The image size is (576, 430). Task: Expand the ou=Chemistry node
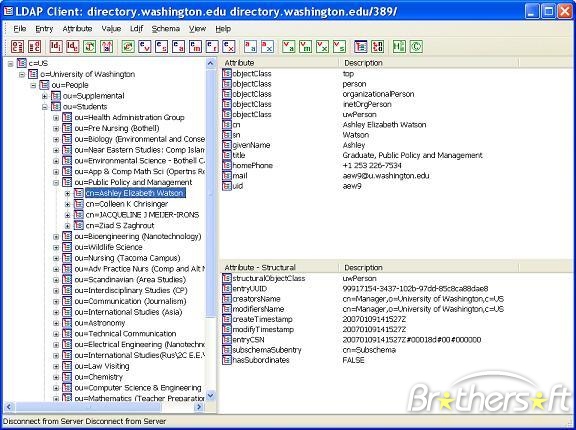point(56,377)
